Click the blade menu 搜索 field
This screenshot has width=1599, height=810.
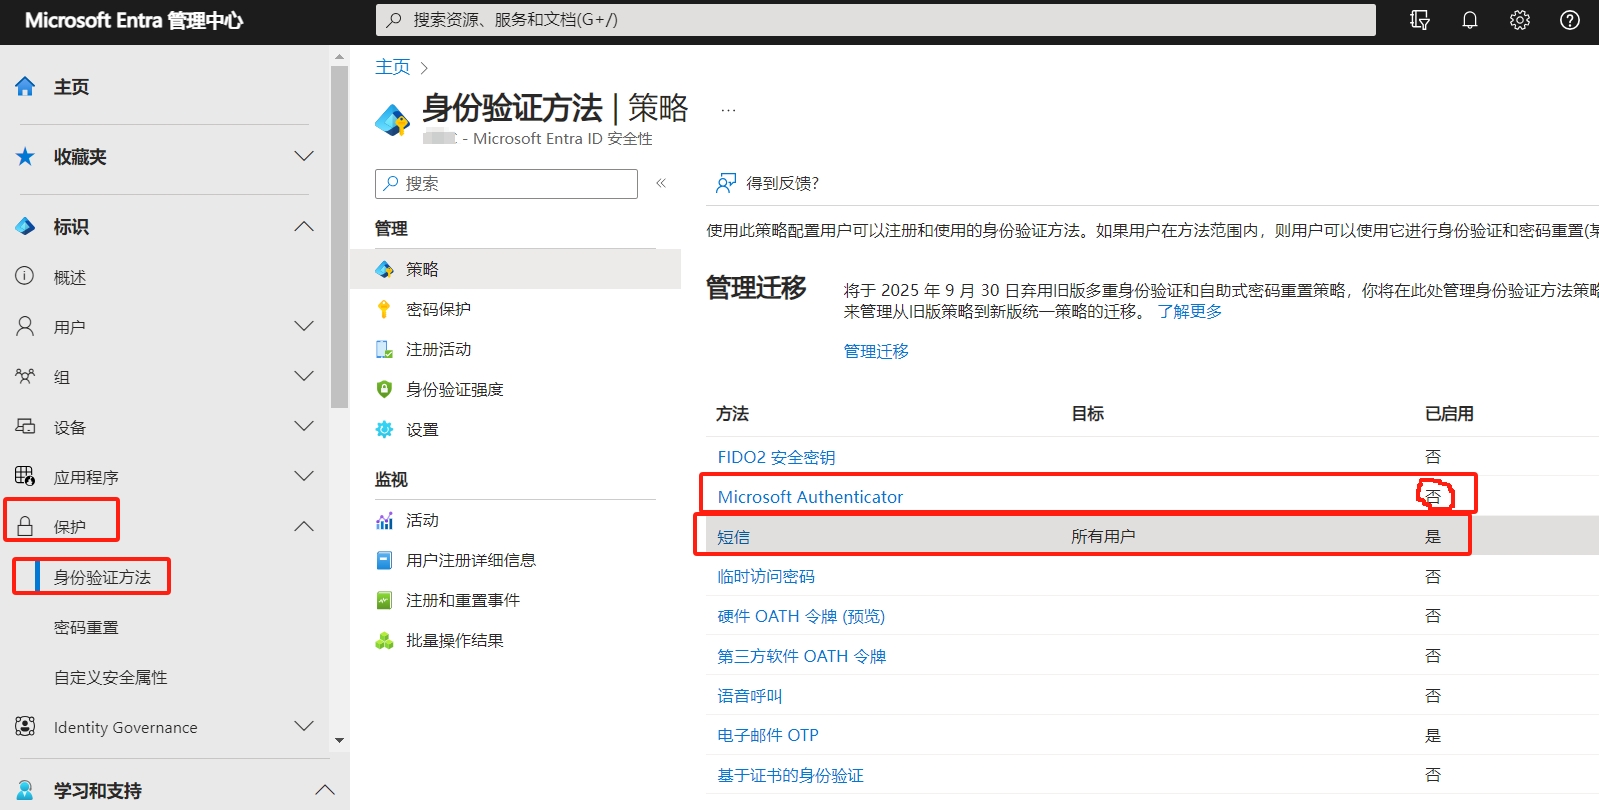coord(506,183)
